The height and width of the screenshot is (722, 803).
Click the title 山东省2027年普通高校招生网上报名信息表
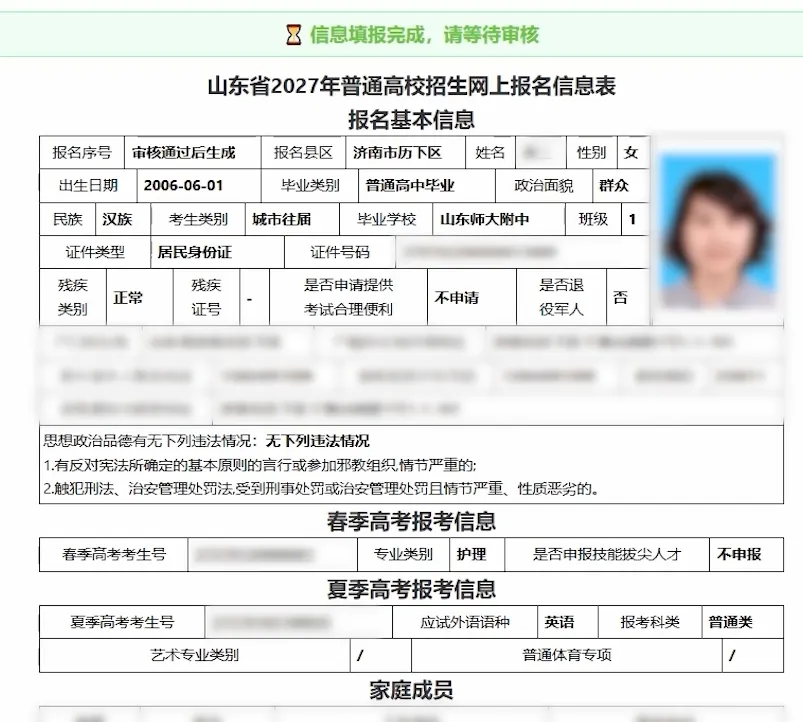click(x=411, y=86)
